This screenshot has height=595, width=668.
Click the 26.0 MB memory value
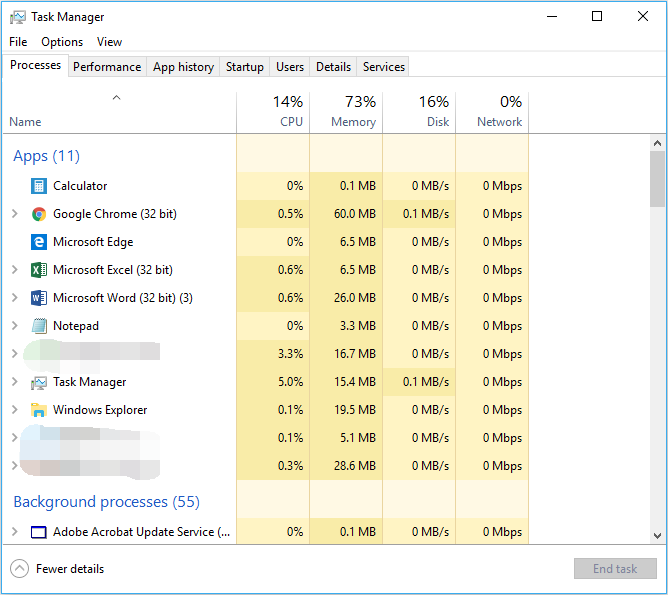click(x=355, y=298)
